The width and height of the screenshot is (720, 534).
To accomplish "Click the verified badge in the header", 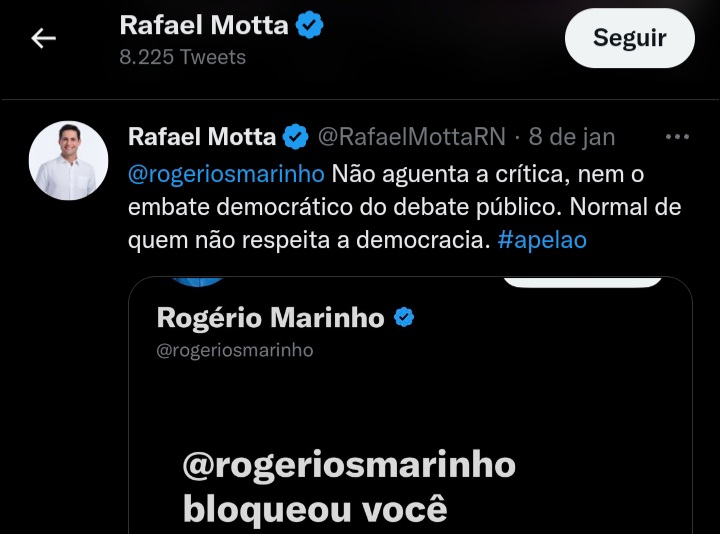I will pyautogui.click(x=309, y=25).
